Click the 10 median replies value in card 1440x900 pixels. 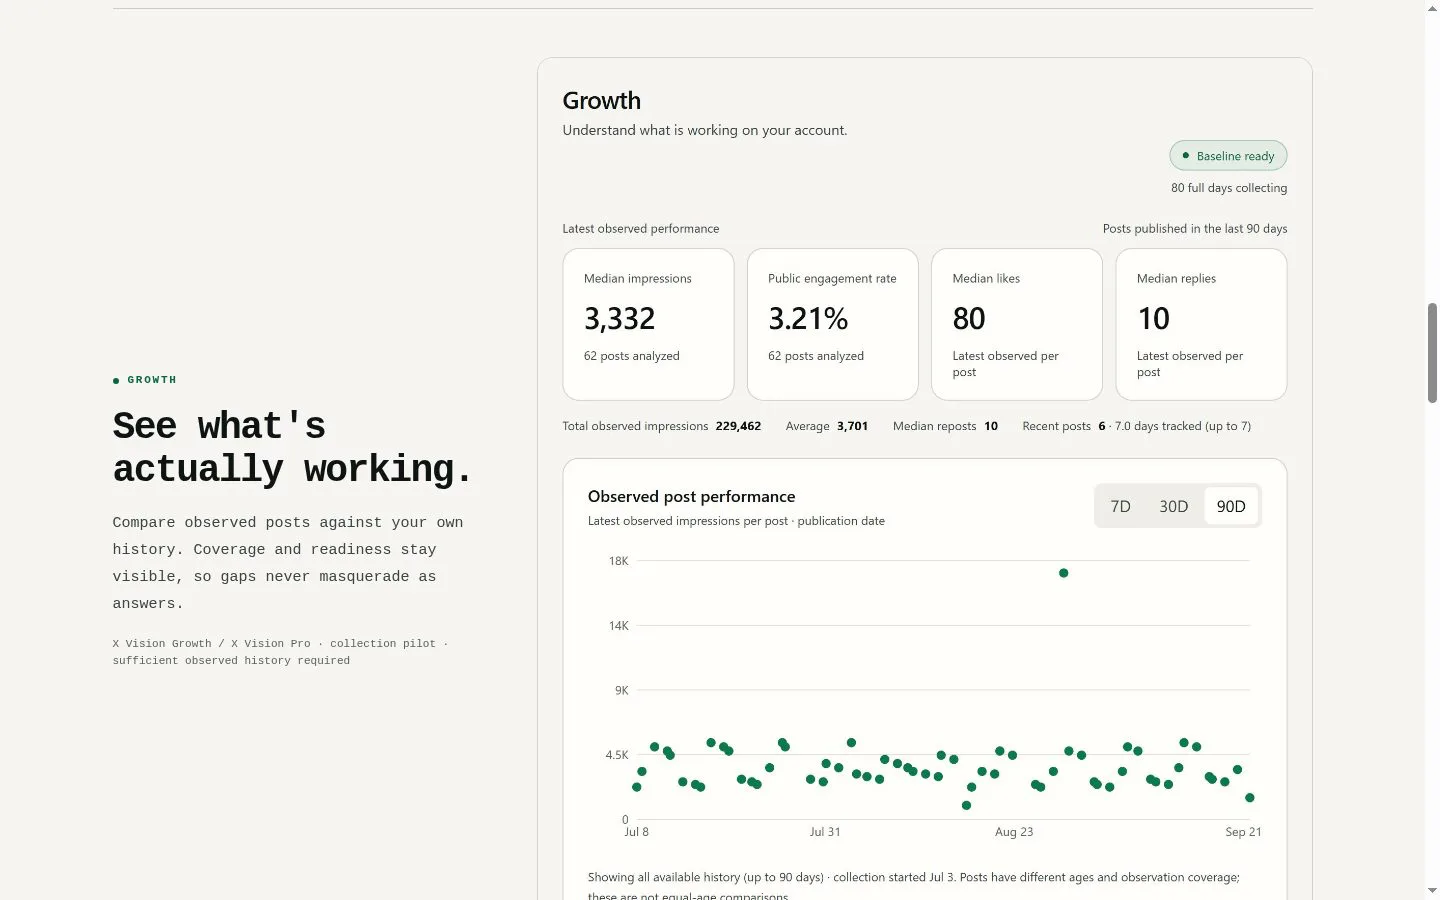pos(1153,319)
